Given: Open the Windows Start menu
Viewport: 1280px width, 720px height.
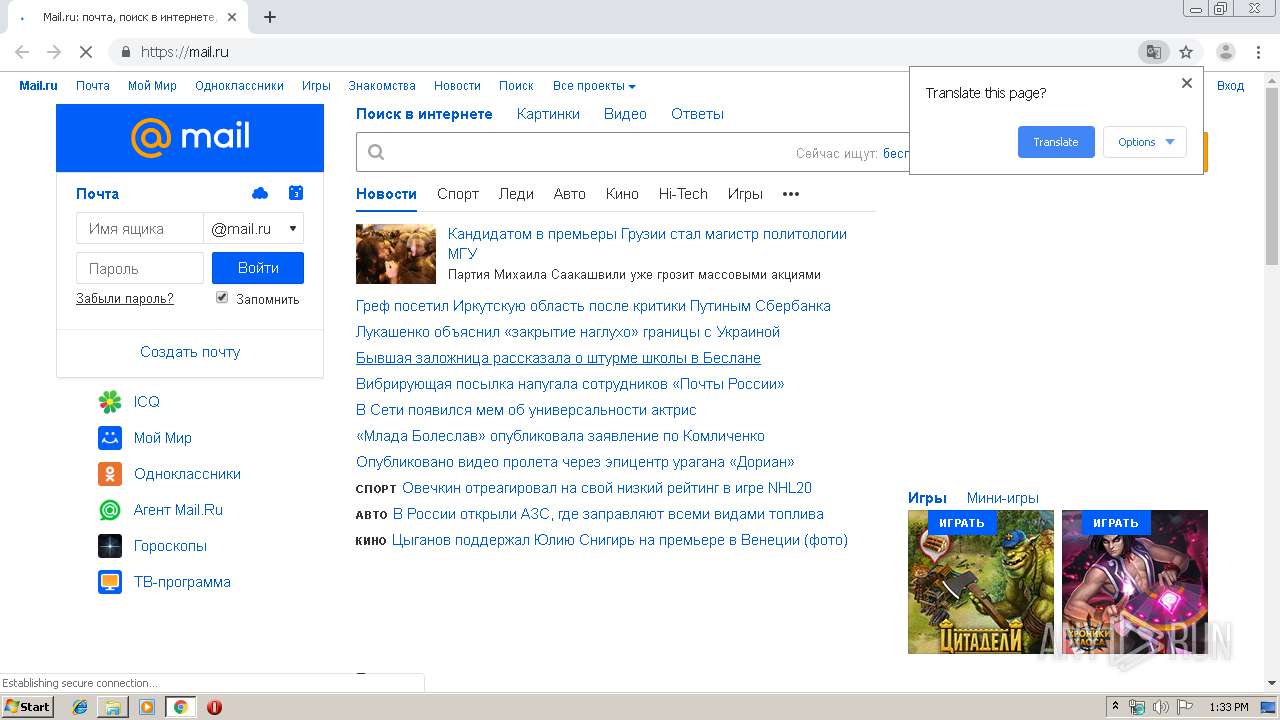Looking at the screenshot, I should pyautogui.click(x=27, y=707).
